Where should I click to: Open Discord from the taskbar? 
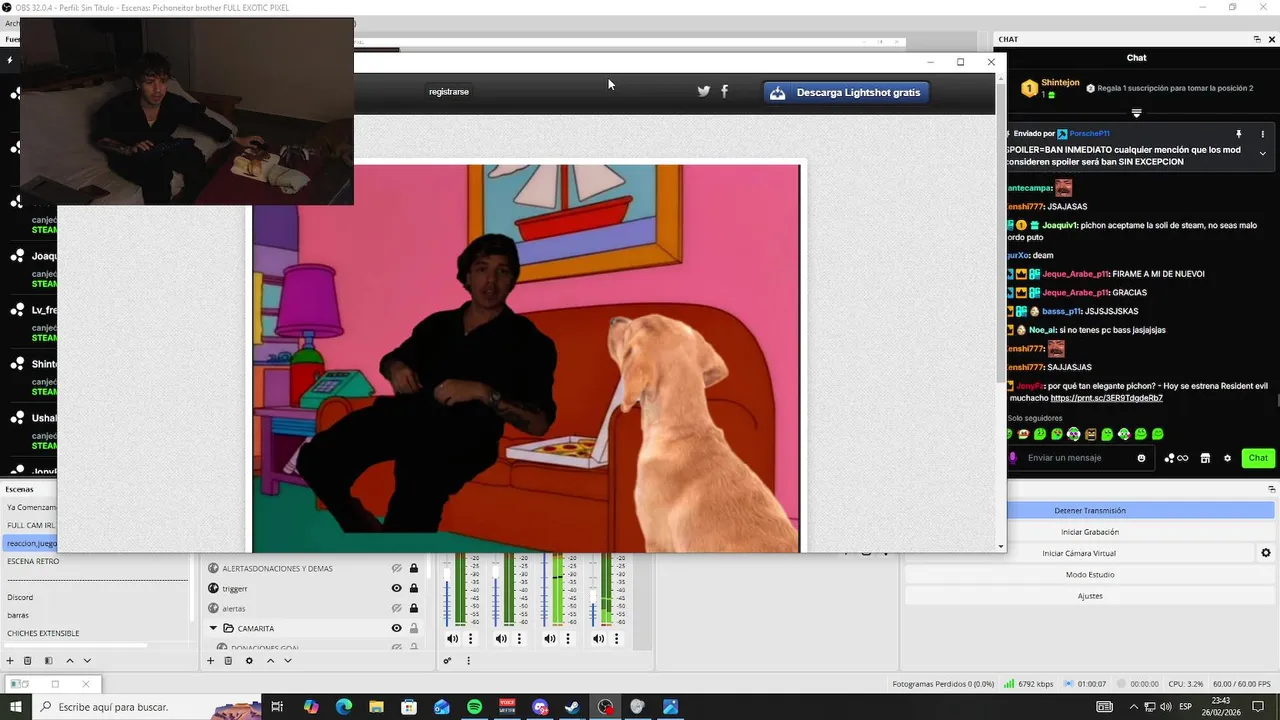[x=540, y=707]
